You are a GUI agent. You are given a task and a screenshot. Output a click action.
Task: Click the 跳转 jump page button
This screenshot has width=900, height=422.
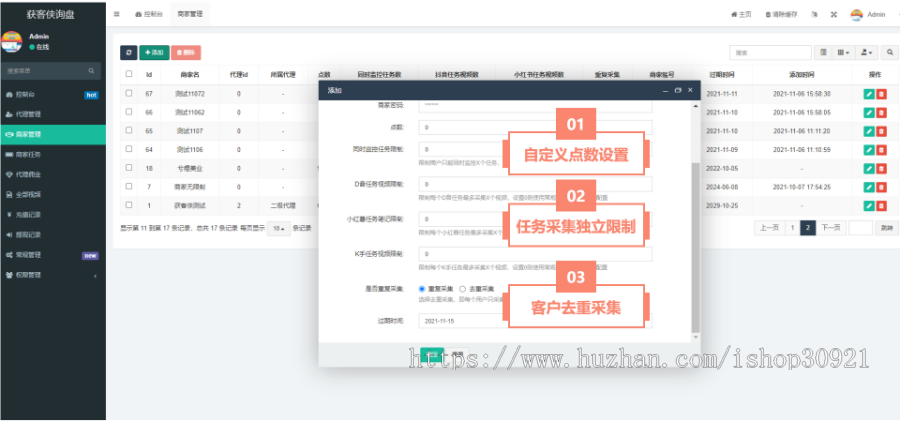887,228
